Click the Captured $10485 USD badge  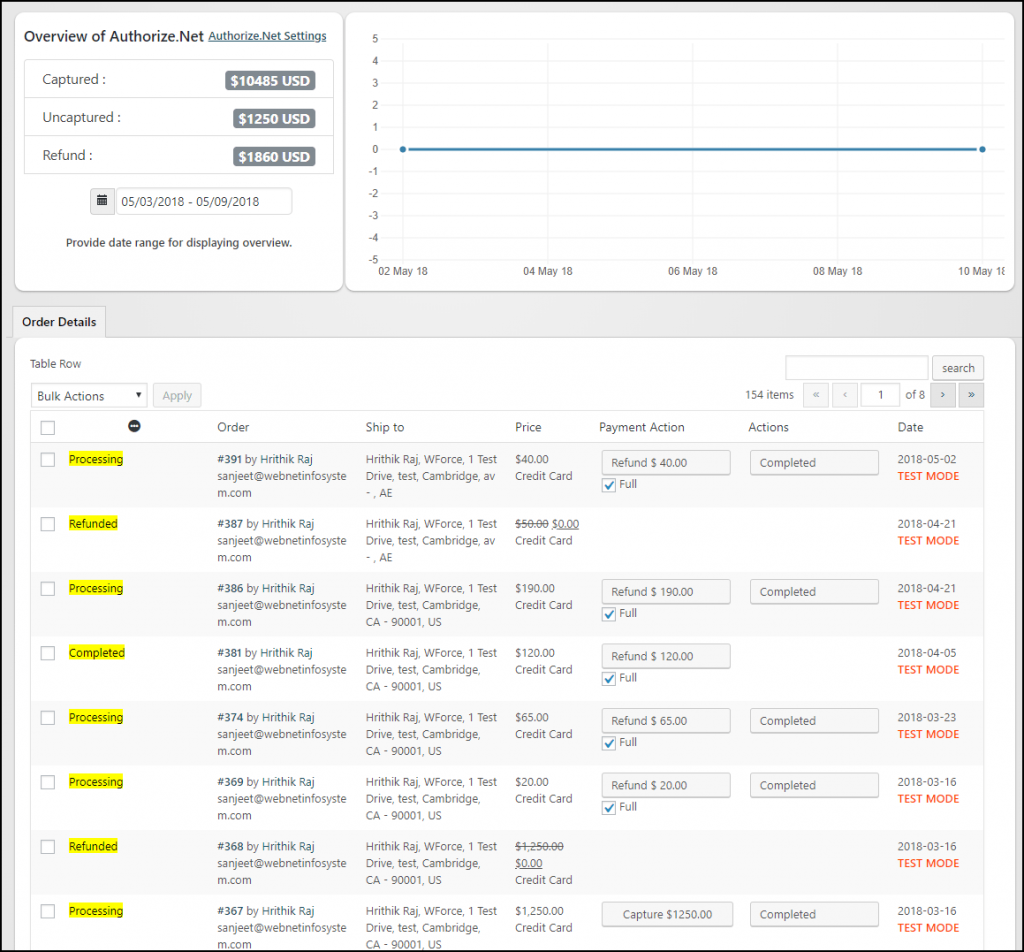[270, 81]
